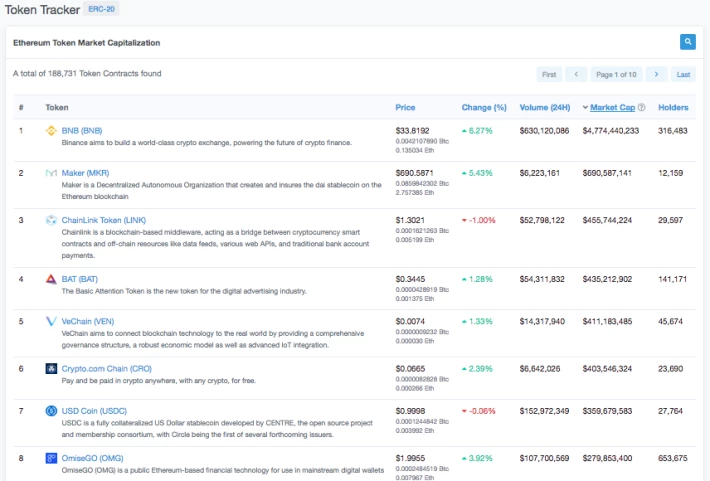Click the ChainLink token logo icon
The width and height of the screenshot is (710, 481).
coord(51,220)
